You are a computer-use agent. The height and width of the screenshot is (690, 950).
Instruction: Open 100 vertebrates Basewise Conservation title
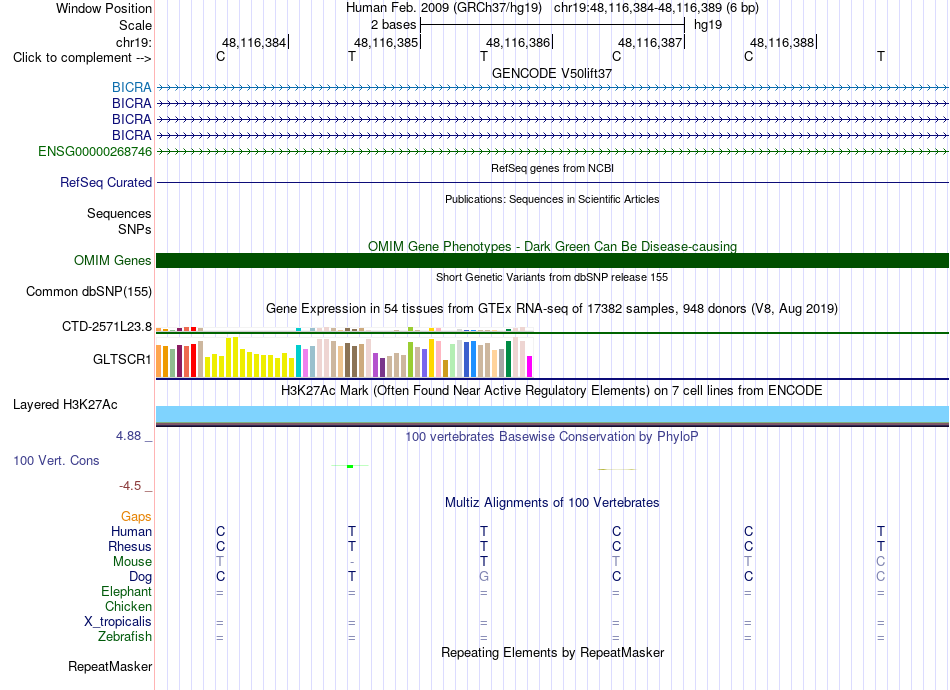(x=552, y=437)
